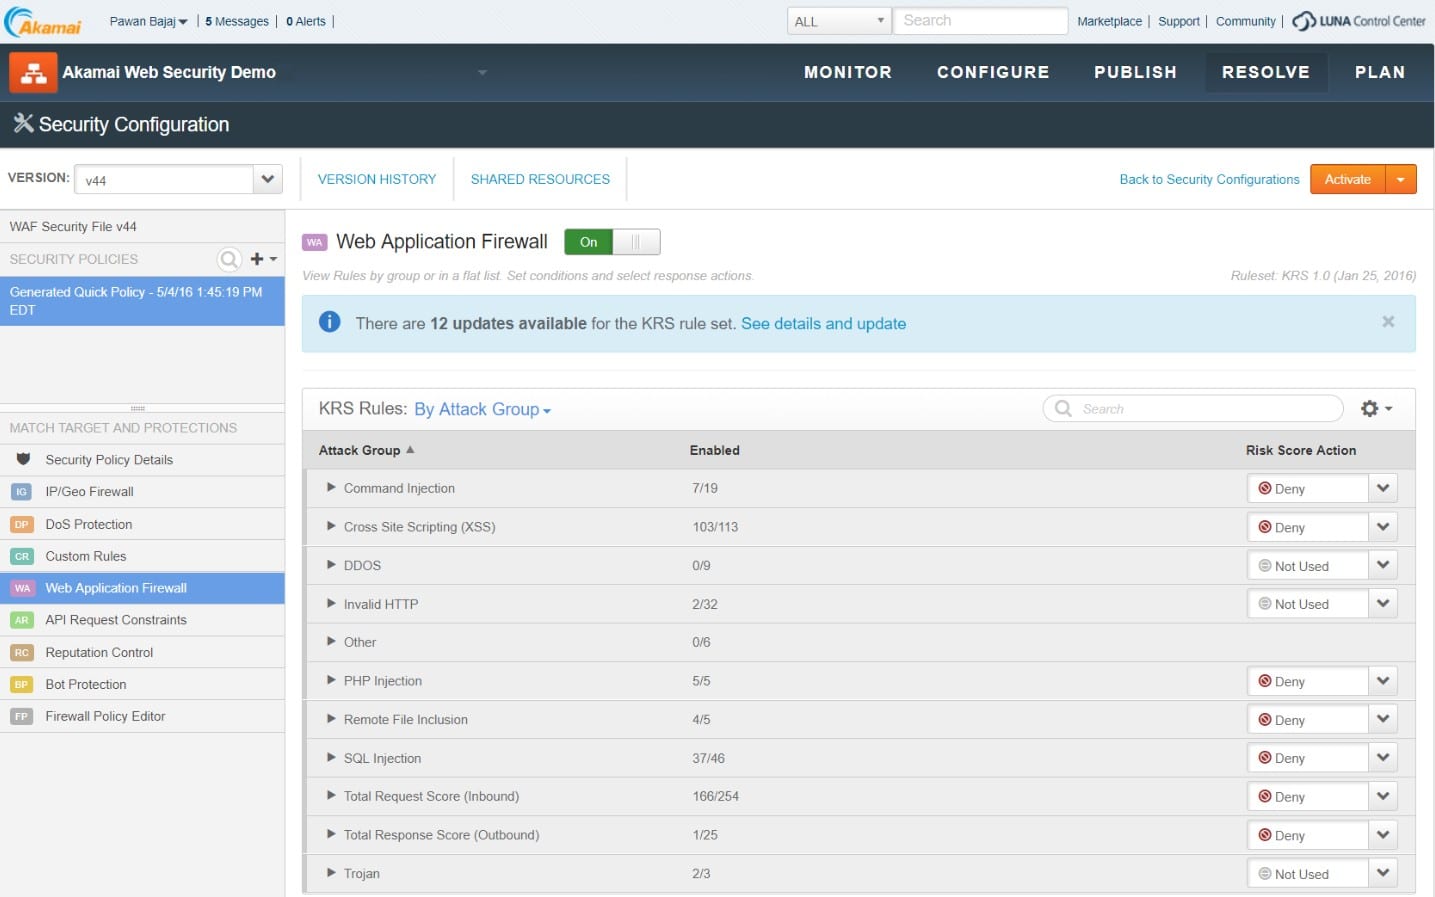Image resolution: width=1435 pixels, height=897 pixels.
Task: Open the version v44 dropdown
Action: pyautogui.click(x=266, y=179)
